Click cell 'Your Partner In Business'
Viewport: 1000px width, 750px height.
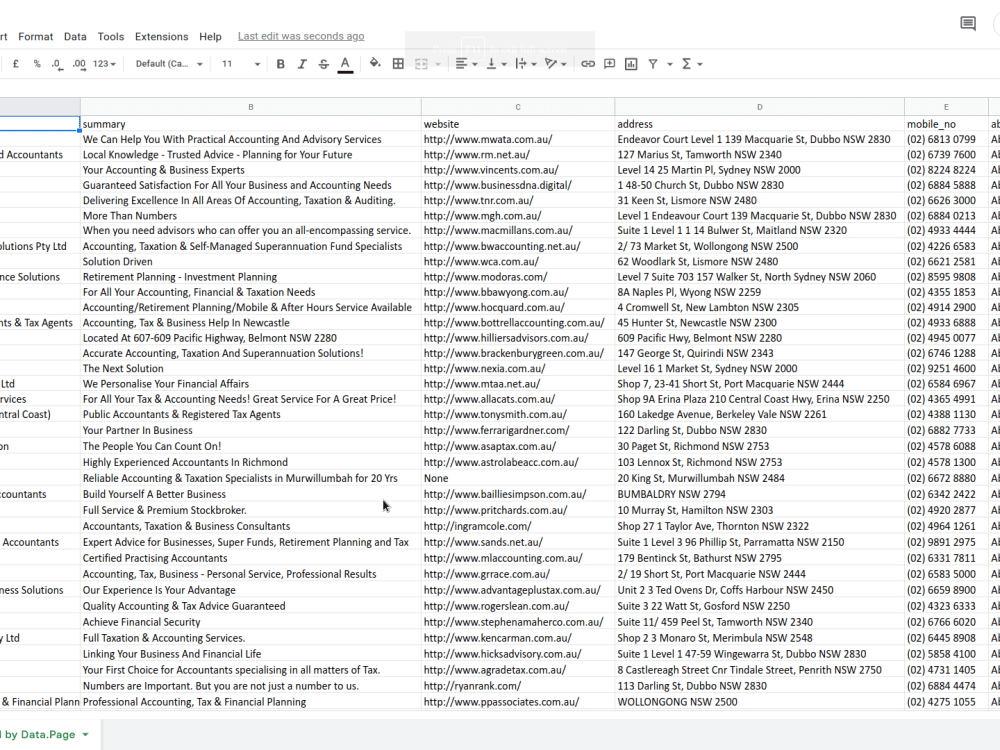point(251,430)
